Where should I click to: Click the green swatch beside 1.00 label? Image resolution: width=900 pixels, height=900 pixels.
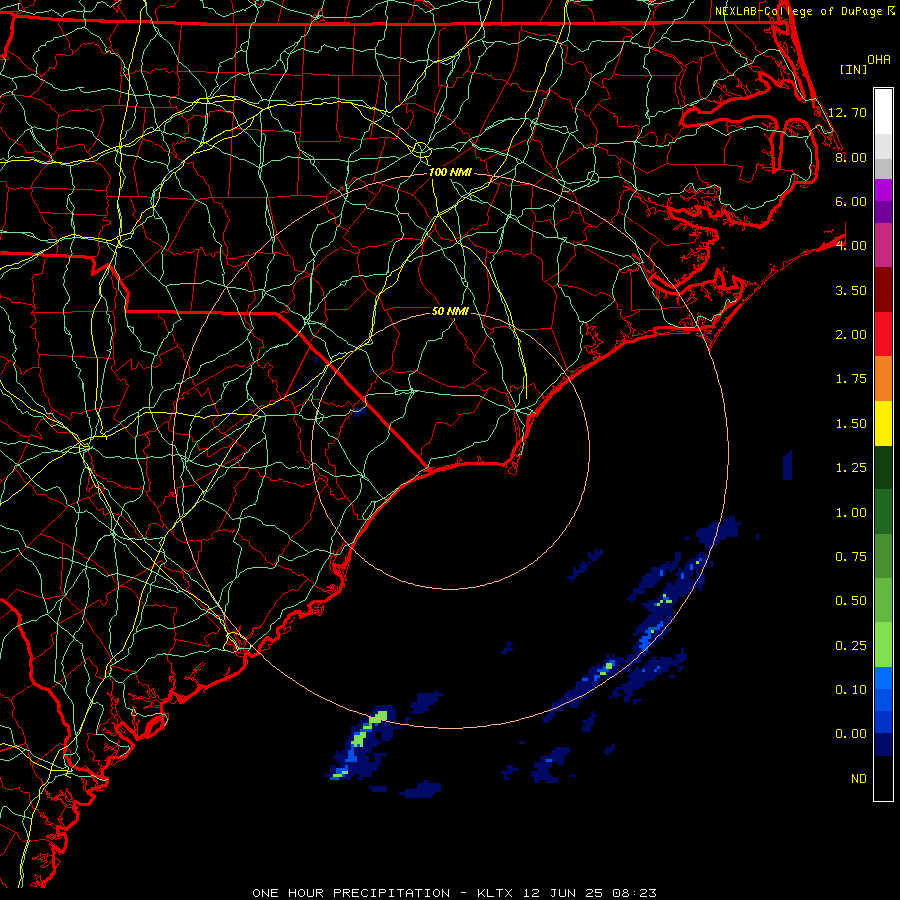883,512
